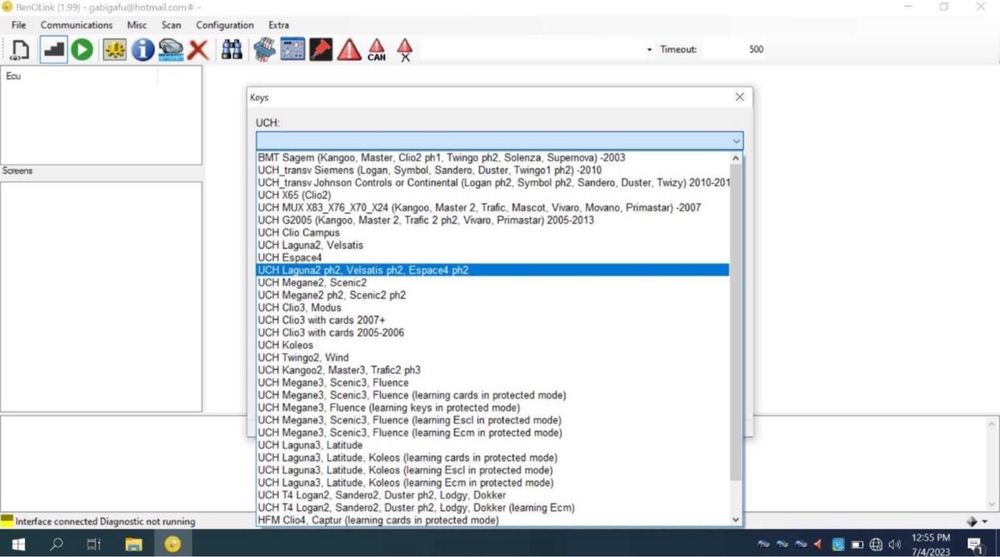This screenshot has height=557, width=1000.
Task: Click the new document toolbar icon
Action: (x=20, y=50)
